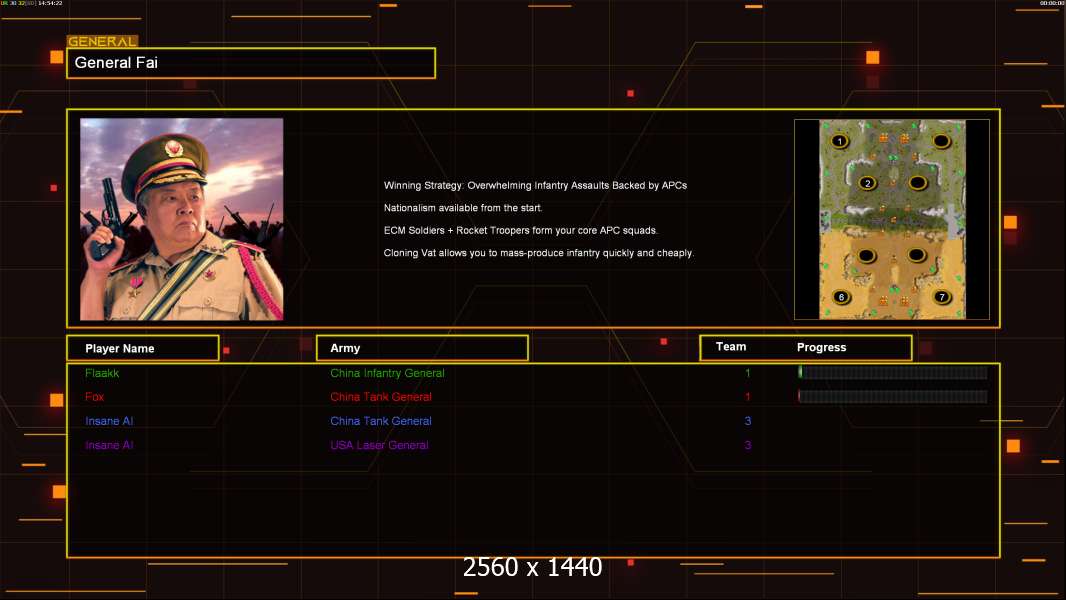1066x600 pixels.
Task: Select the blue Insane AI player name
Action: (109, 421)
